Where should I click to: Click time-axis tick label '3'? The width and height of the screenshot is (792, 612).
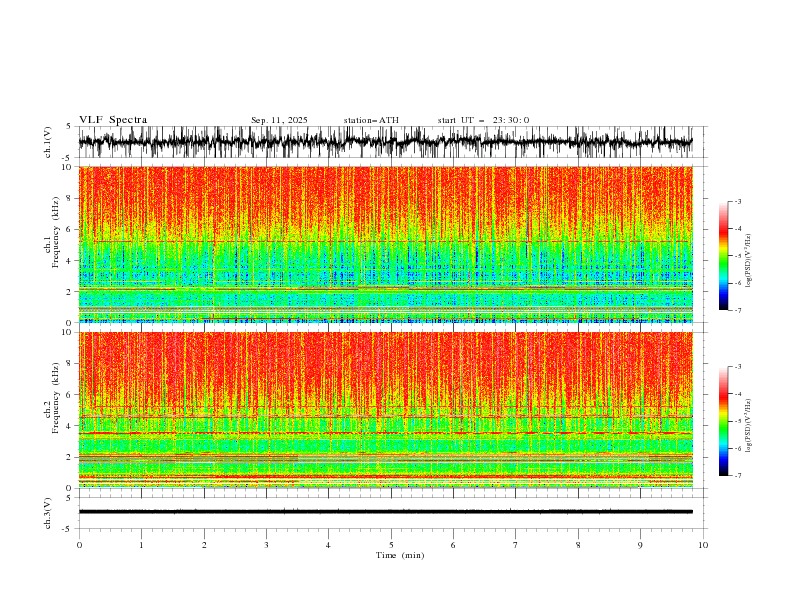[x=266, y=545]
